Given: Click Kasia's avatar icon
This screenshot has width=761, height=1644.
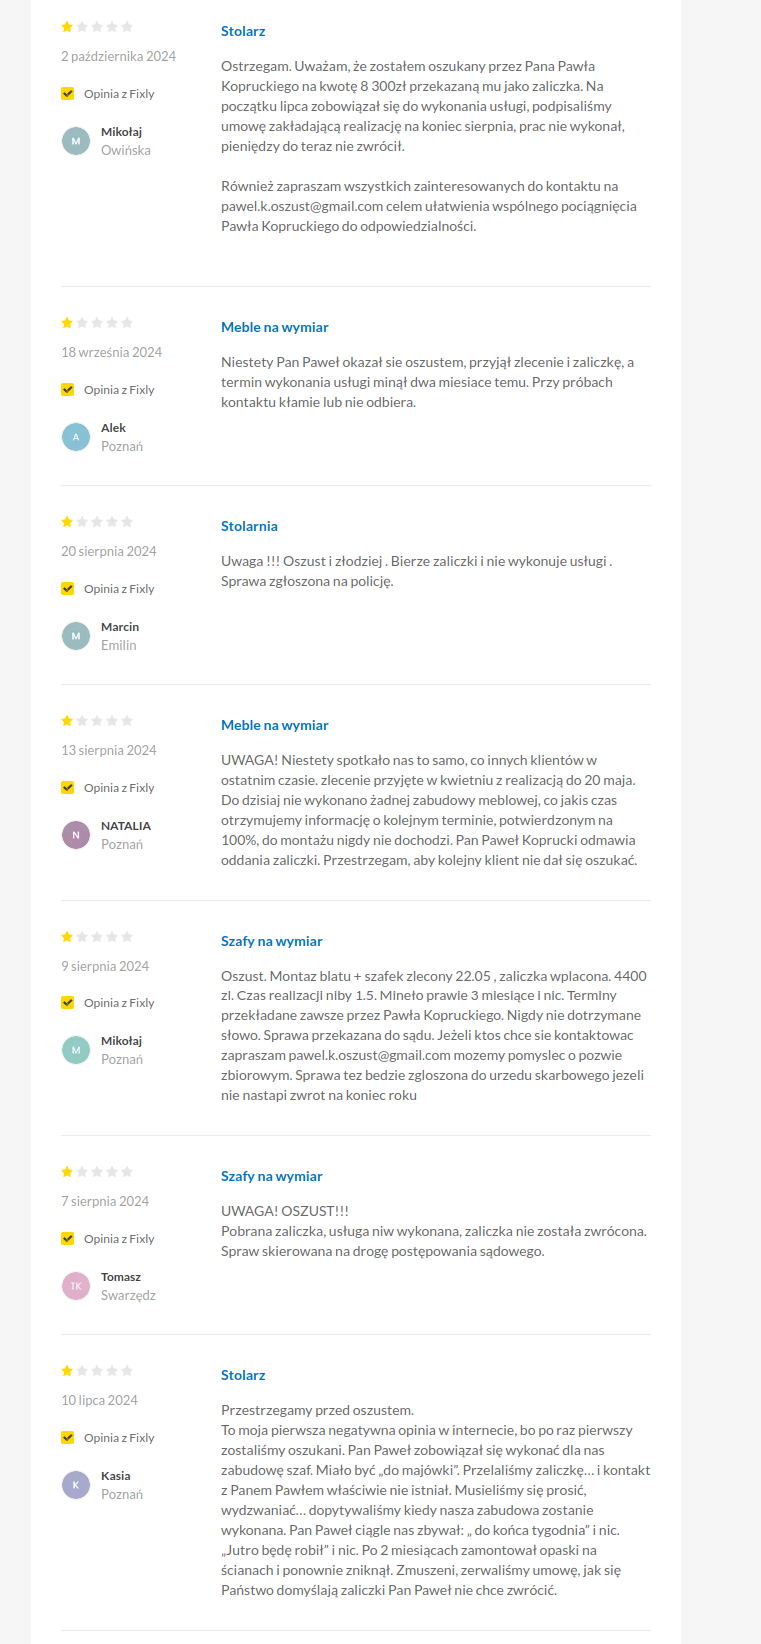Looking at the screenshot, I should point(76,1485).
